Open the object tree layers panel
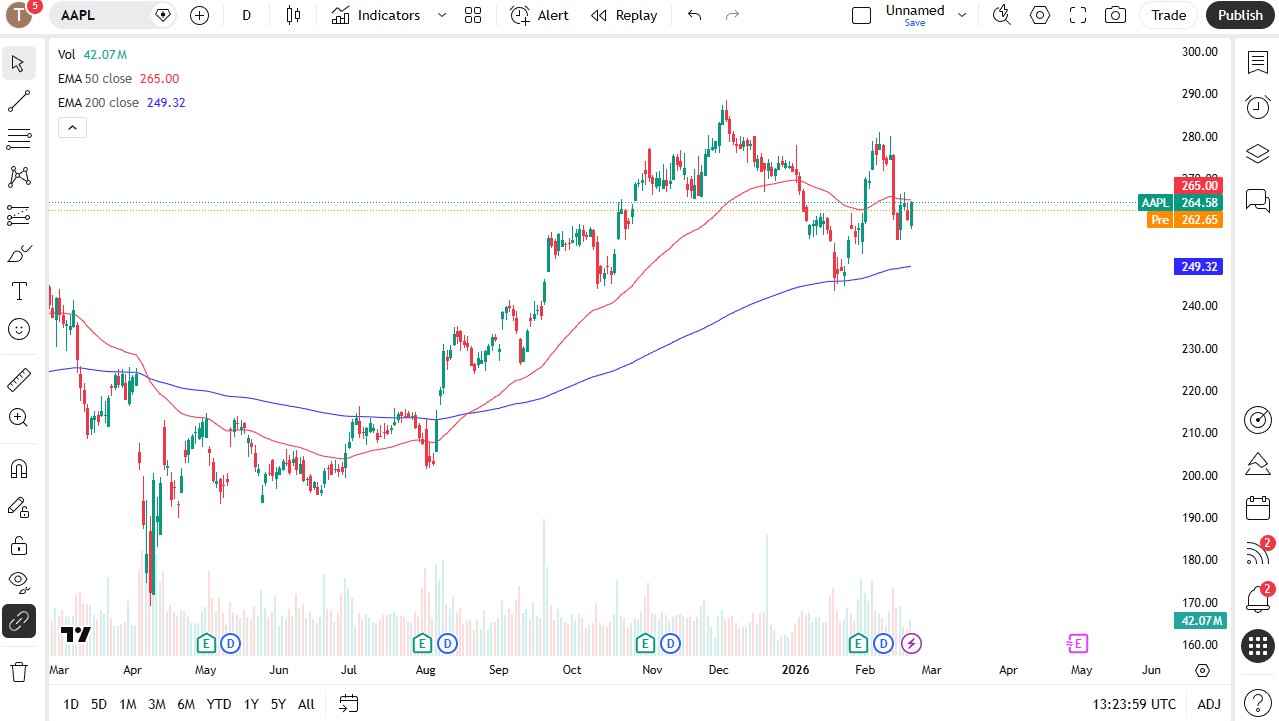This screenshot has width=1279, height=721. [x=1258, y=153]
